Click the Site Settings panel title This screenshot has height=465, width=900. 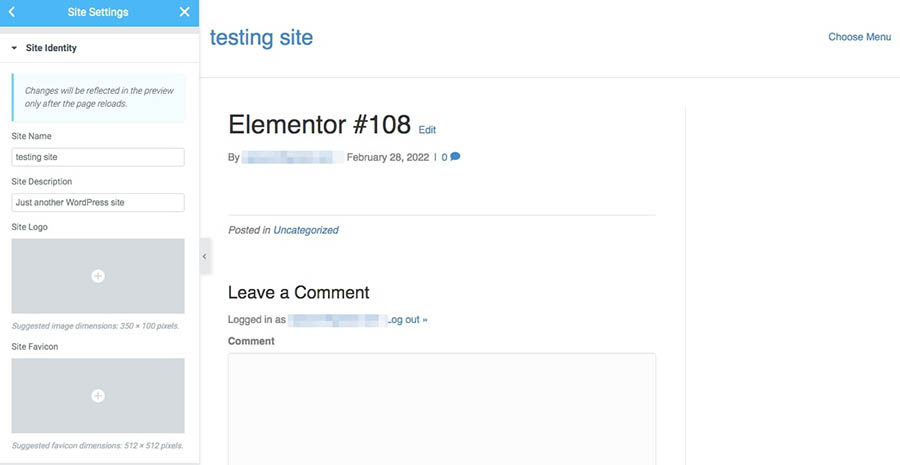[98, 12]
